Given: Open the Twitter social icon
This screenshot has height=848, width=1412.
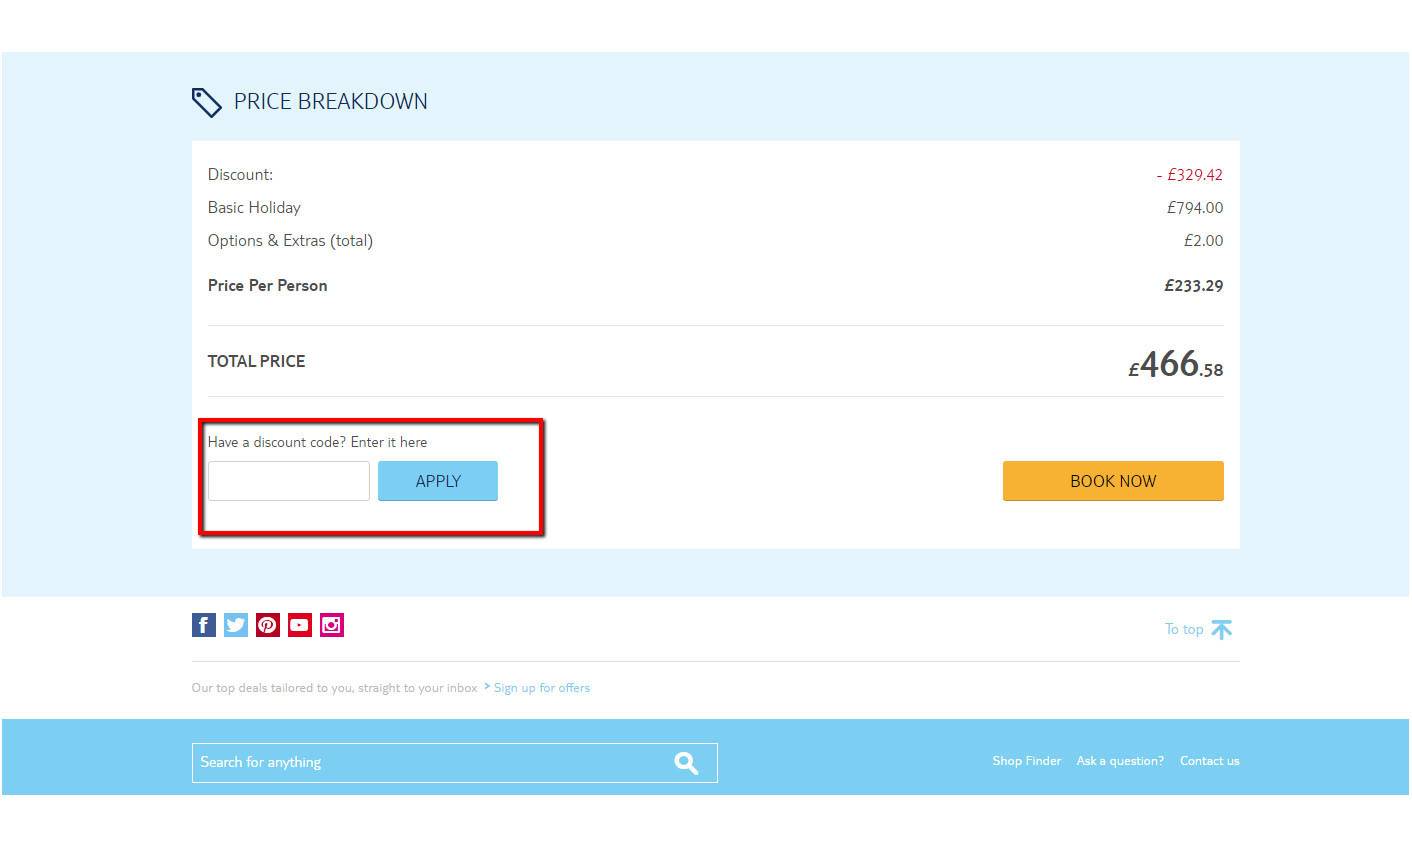Looking at the screenshot, I should click(x=235, y=624).
